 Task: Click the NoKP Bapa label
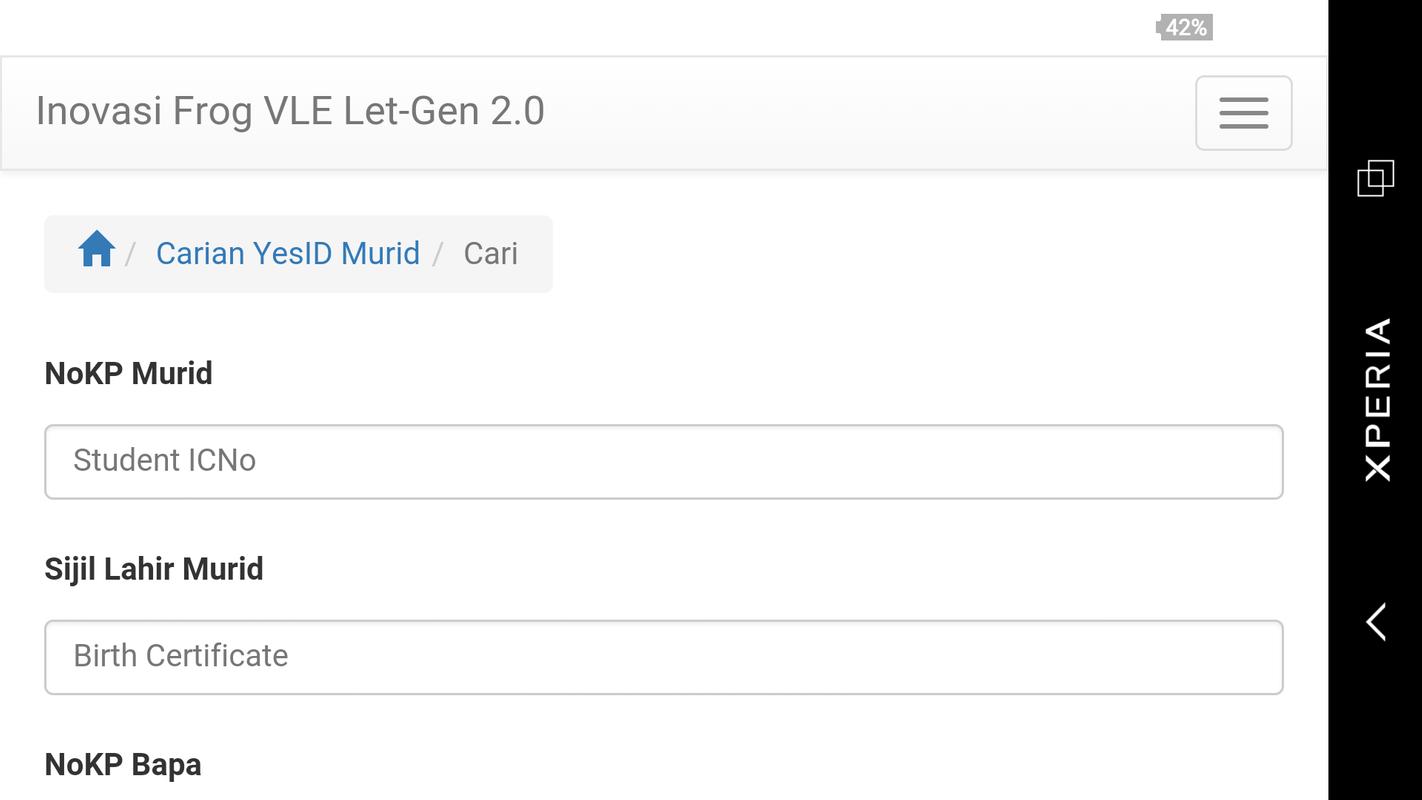(x=123, y=765)
